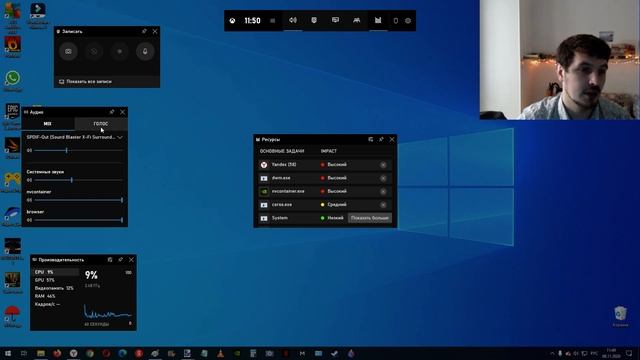
Task: Launch VLC from the taskbar
Action: (x=220, y=353)
